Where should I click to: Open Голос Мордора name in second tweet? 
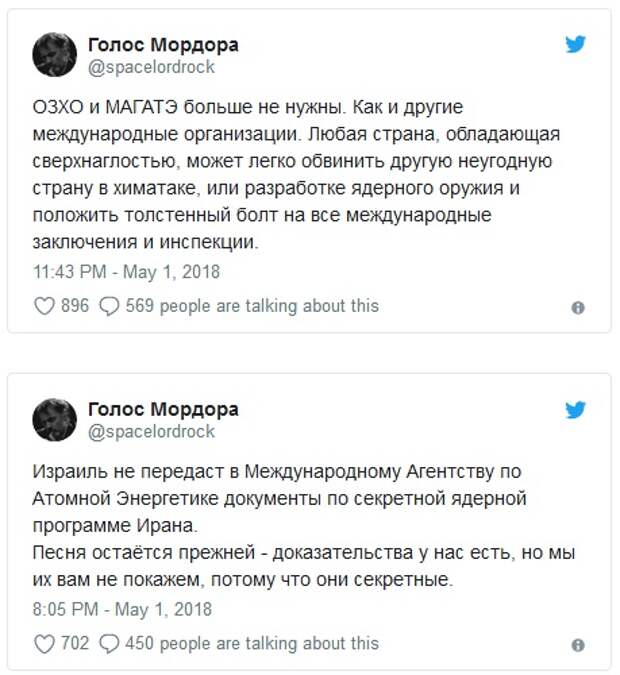click(x=163, y=409)
